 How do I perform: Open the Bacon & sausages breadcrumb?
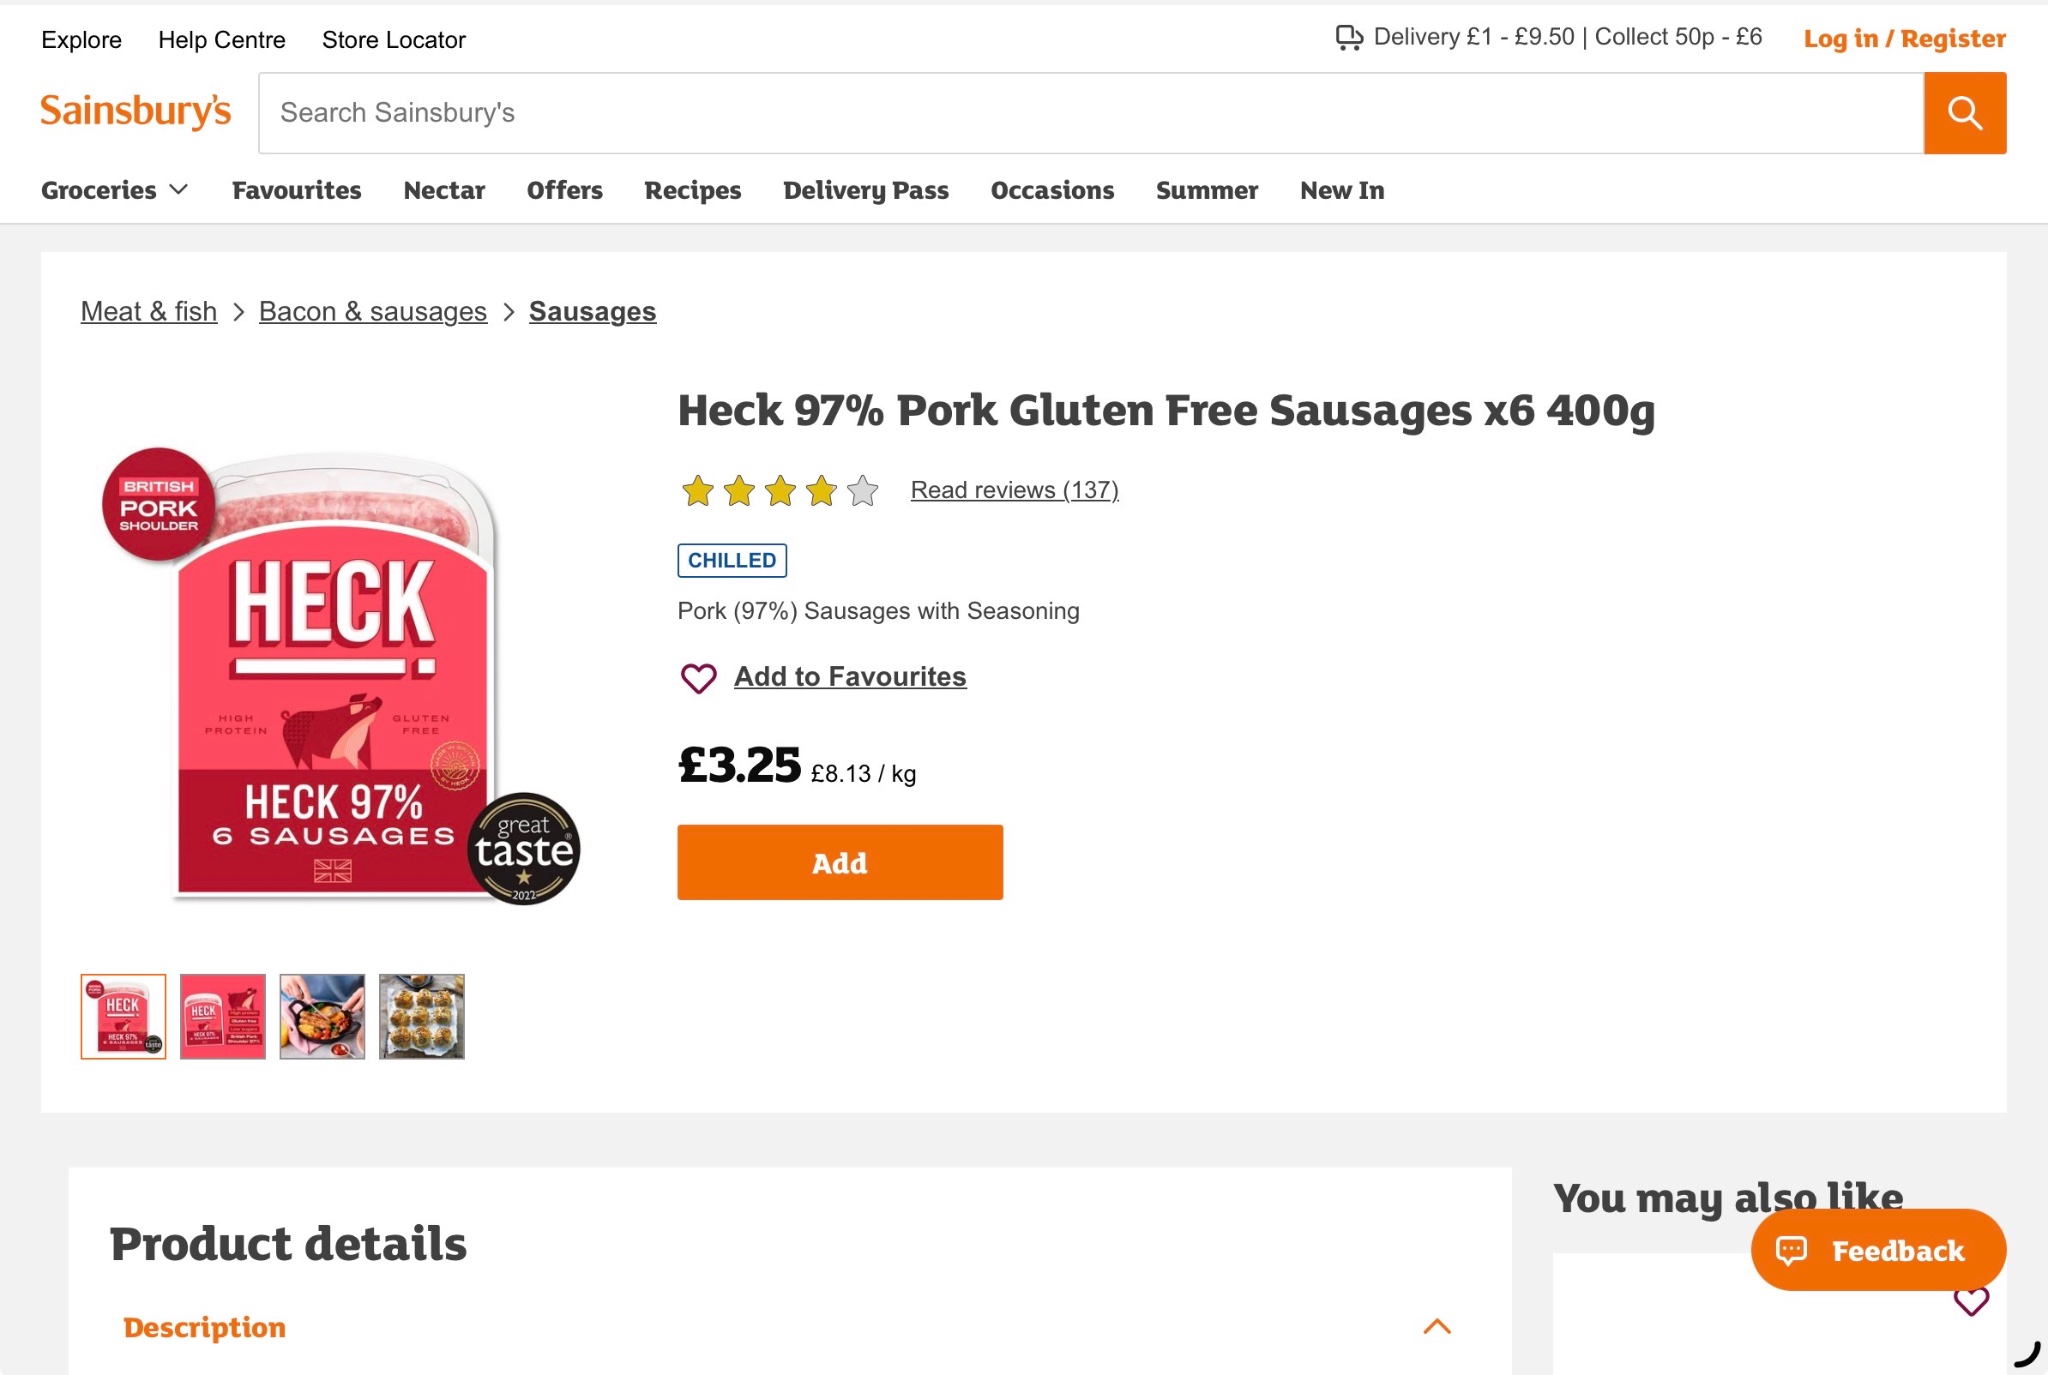point(373,312)
